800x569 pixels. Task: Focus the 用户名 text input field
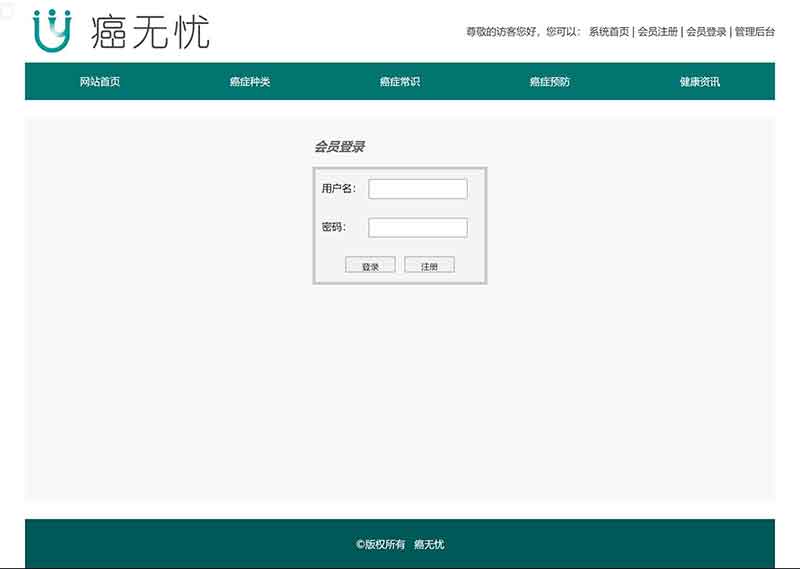click(417, 189)
